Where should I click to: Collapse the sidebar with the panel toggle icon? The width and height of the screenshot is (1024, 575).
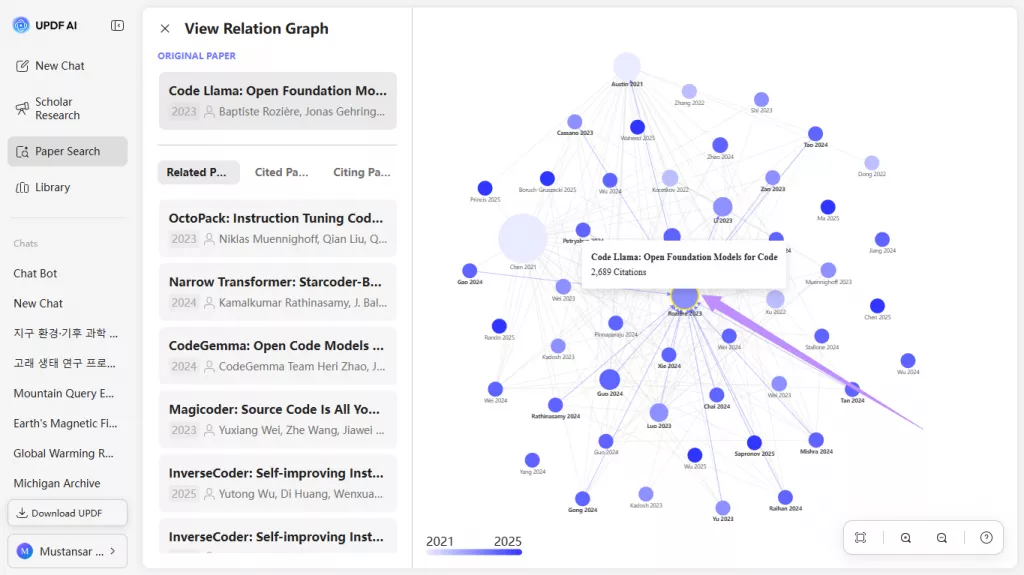118,25
